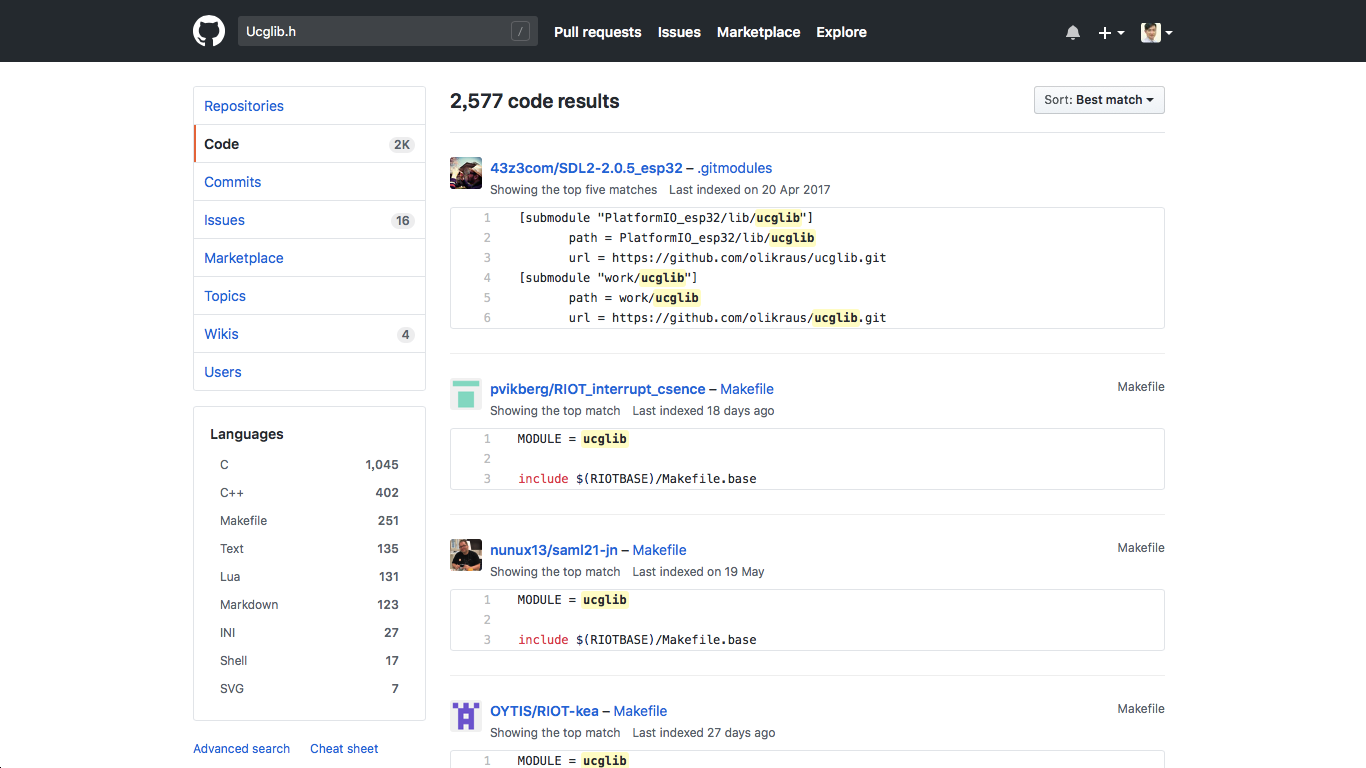The image size is (1366, 768).
Task: Click the 43z3com repository avatar
Action: point(466,173)
